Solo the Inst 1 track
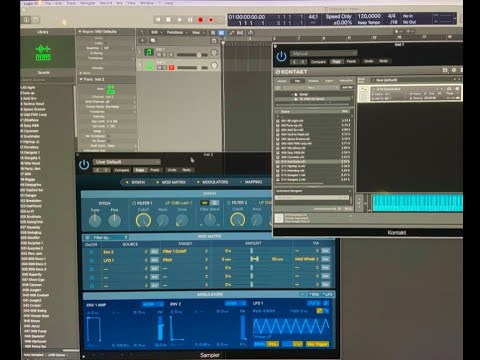 (x=165, y=55)
